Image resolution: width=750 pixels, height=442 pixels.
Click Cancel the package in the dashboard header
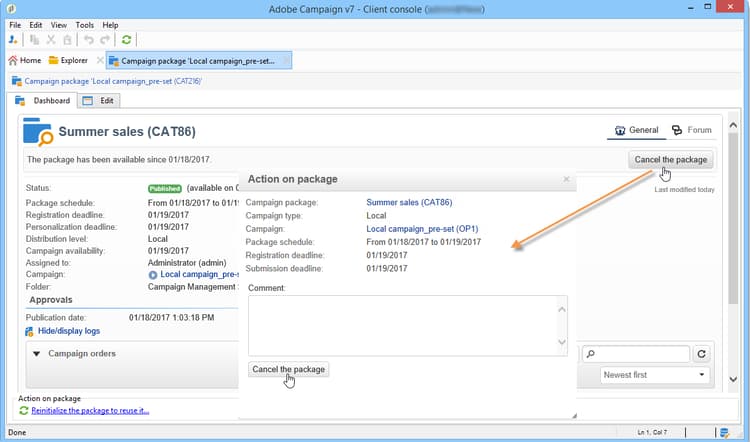(x=671, y=160)
